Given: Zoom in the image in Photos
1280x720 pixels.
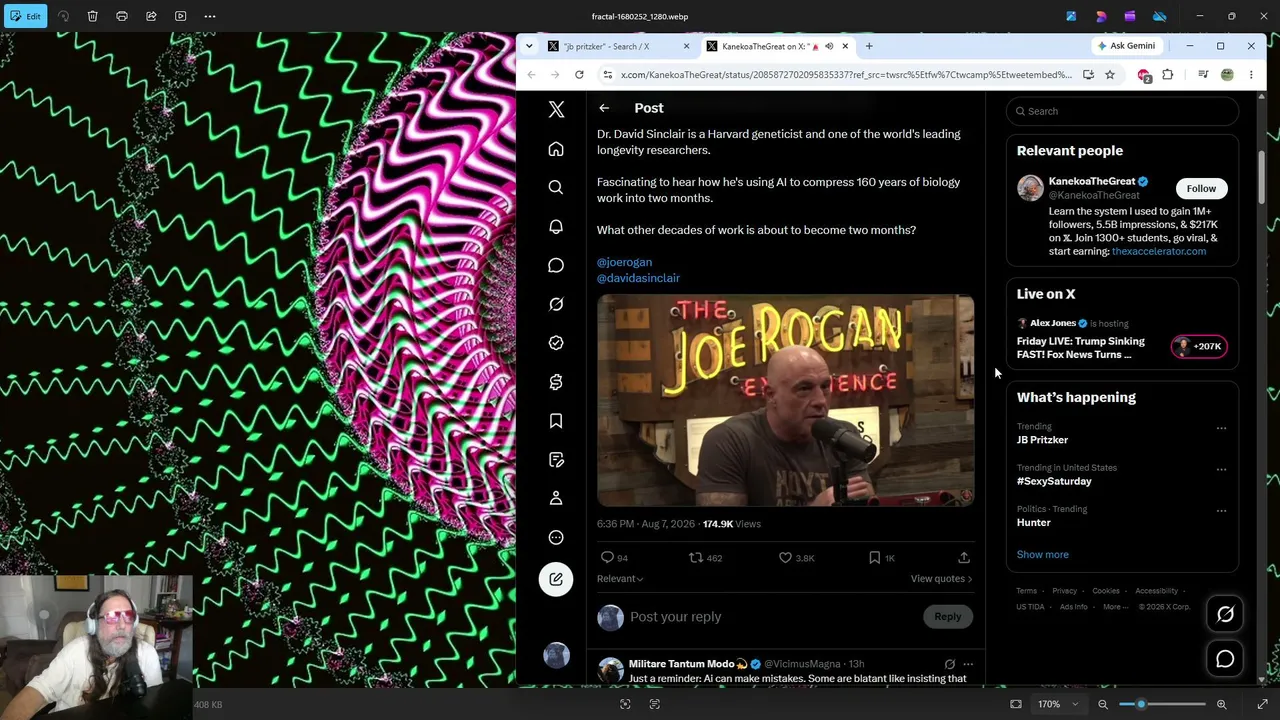Looking at the screenshot, I should 1221,704.
